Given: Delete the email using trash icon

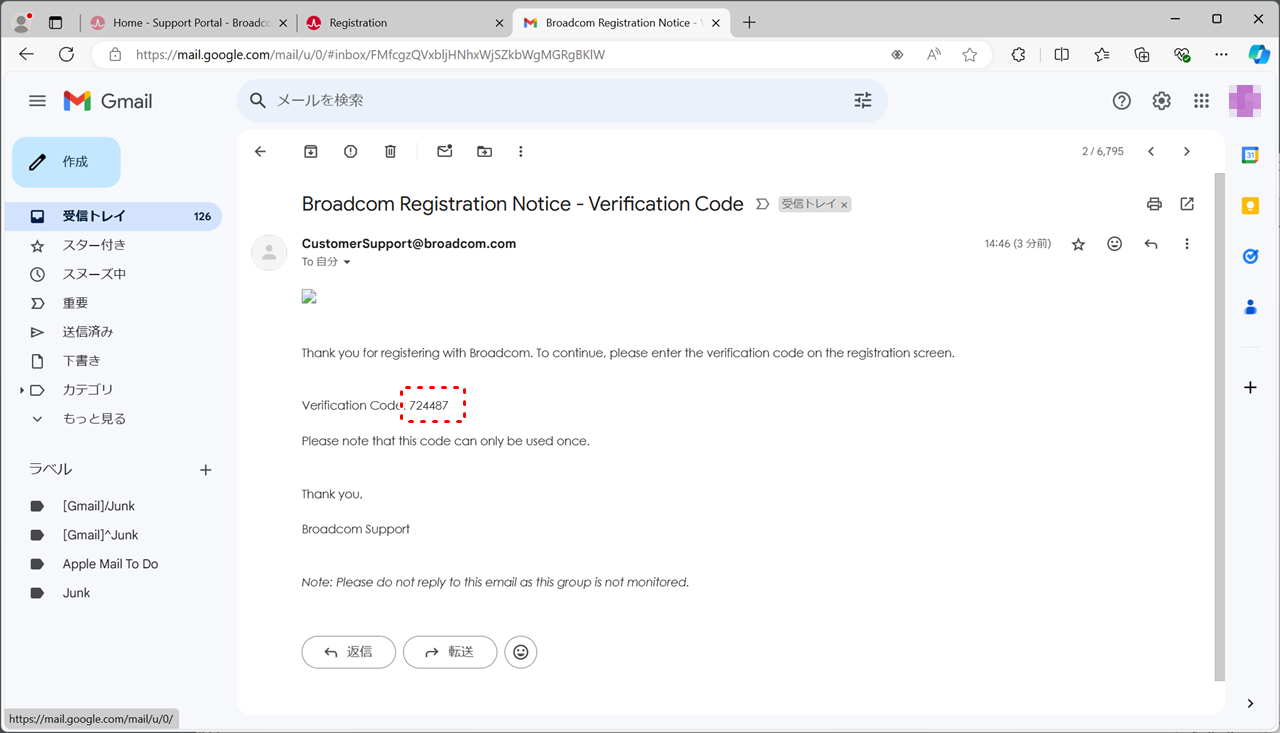Looking at the screenshot, I should (390, 152).
